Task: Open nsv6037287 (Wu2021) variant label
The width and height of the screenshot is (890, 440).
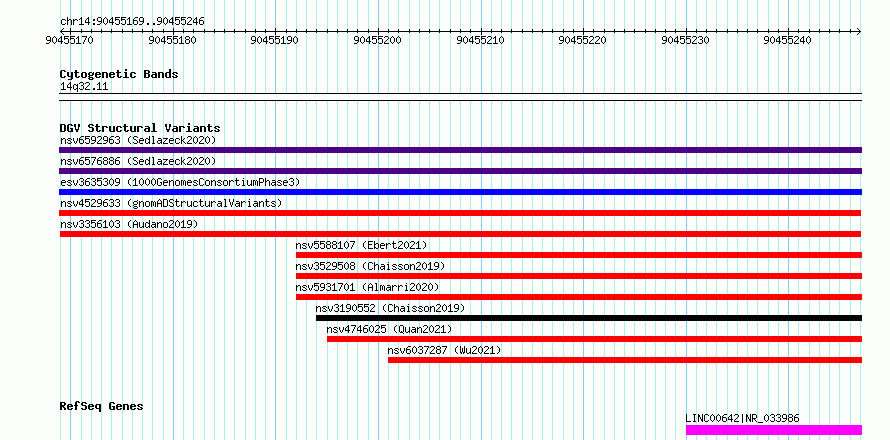Action: tap(444, 350)
